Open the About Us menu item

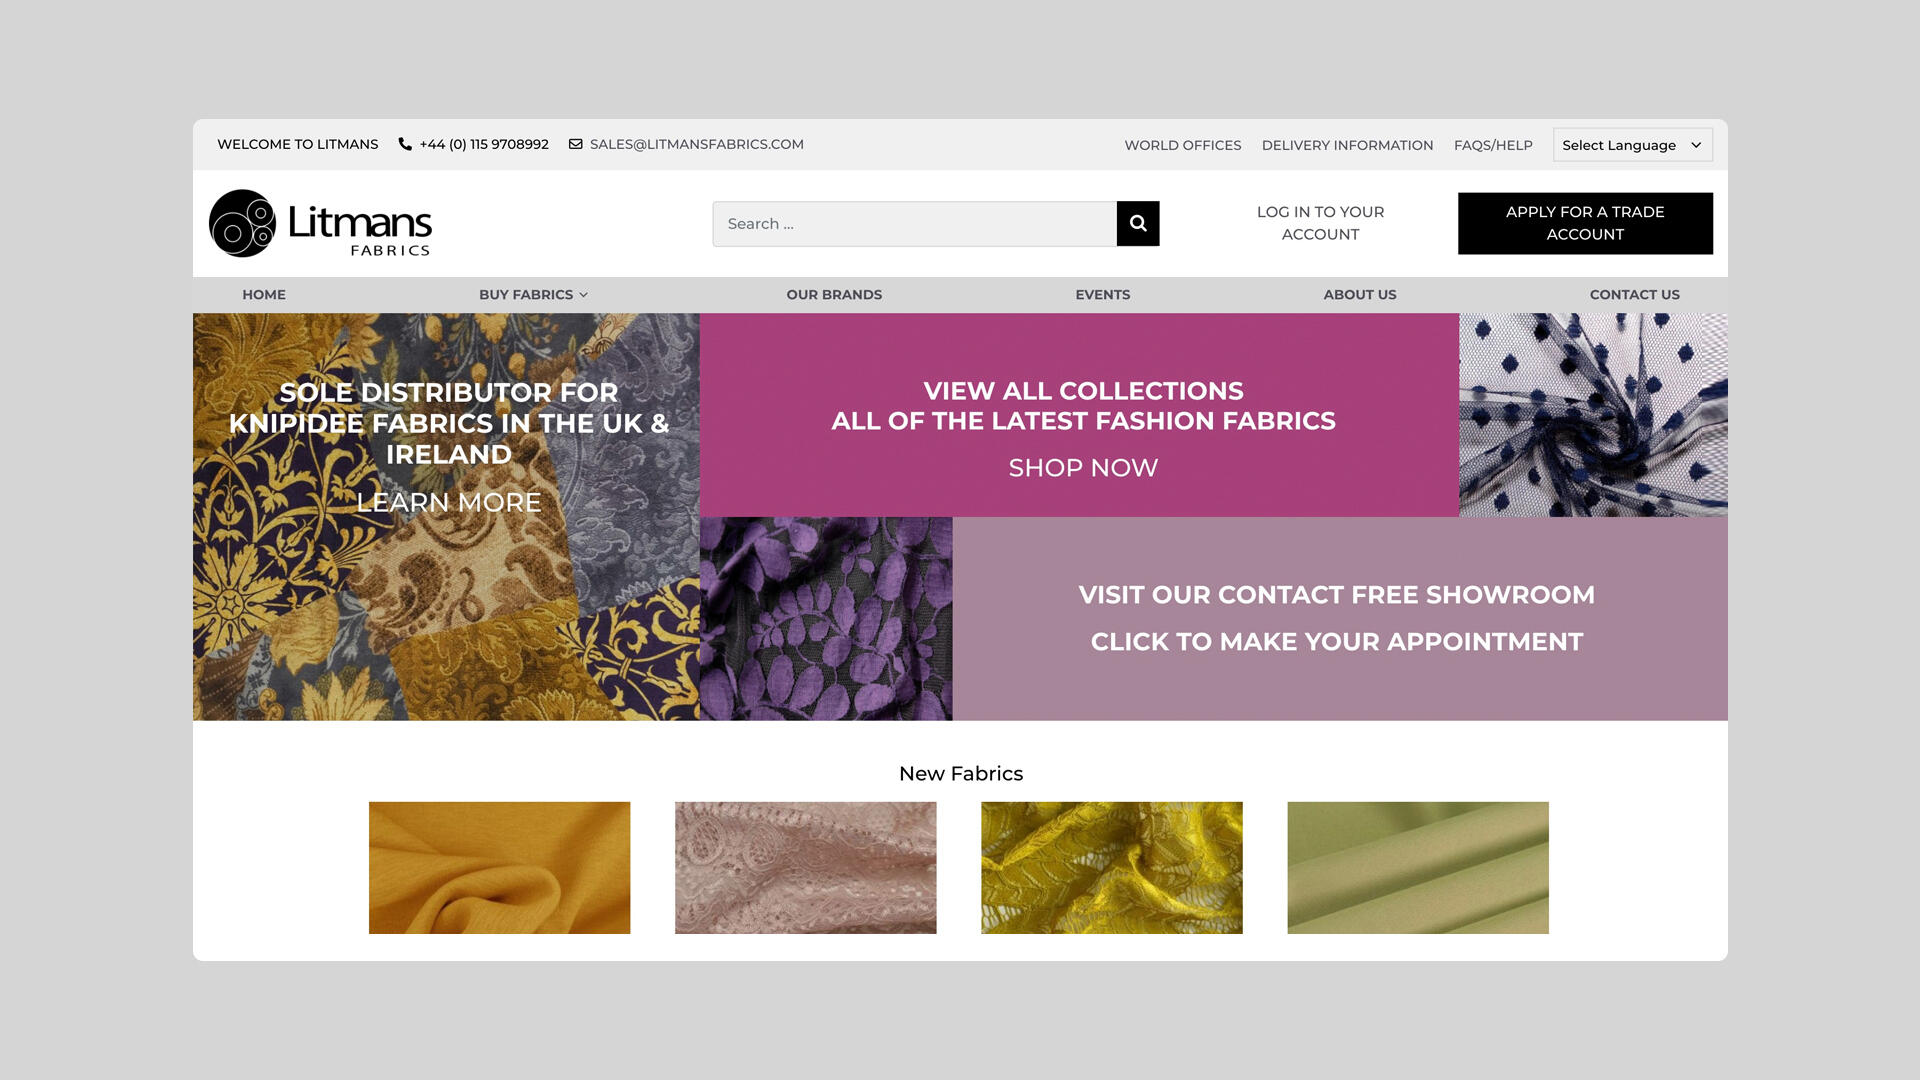click(1359, 294)
